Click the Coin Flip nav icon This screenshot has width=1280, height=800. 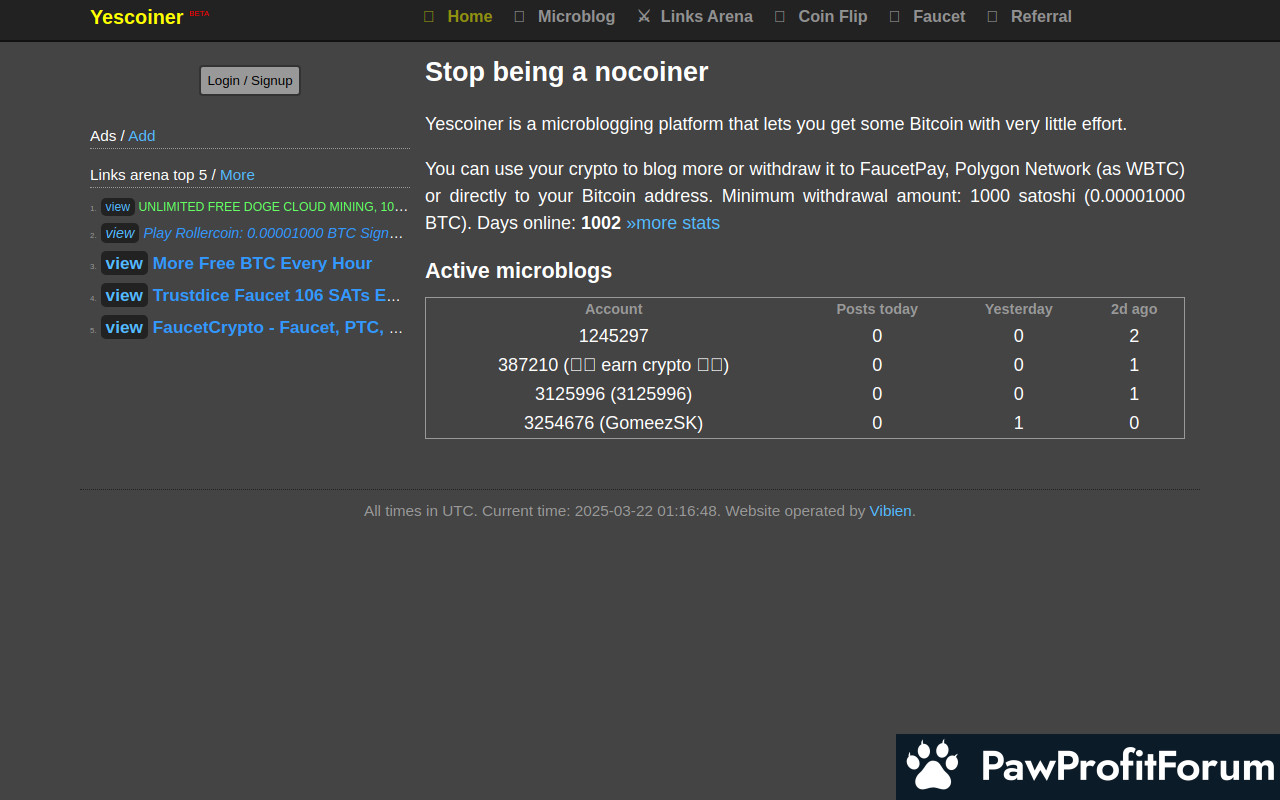pyautogui.click(x=780, y=16)
